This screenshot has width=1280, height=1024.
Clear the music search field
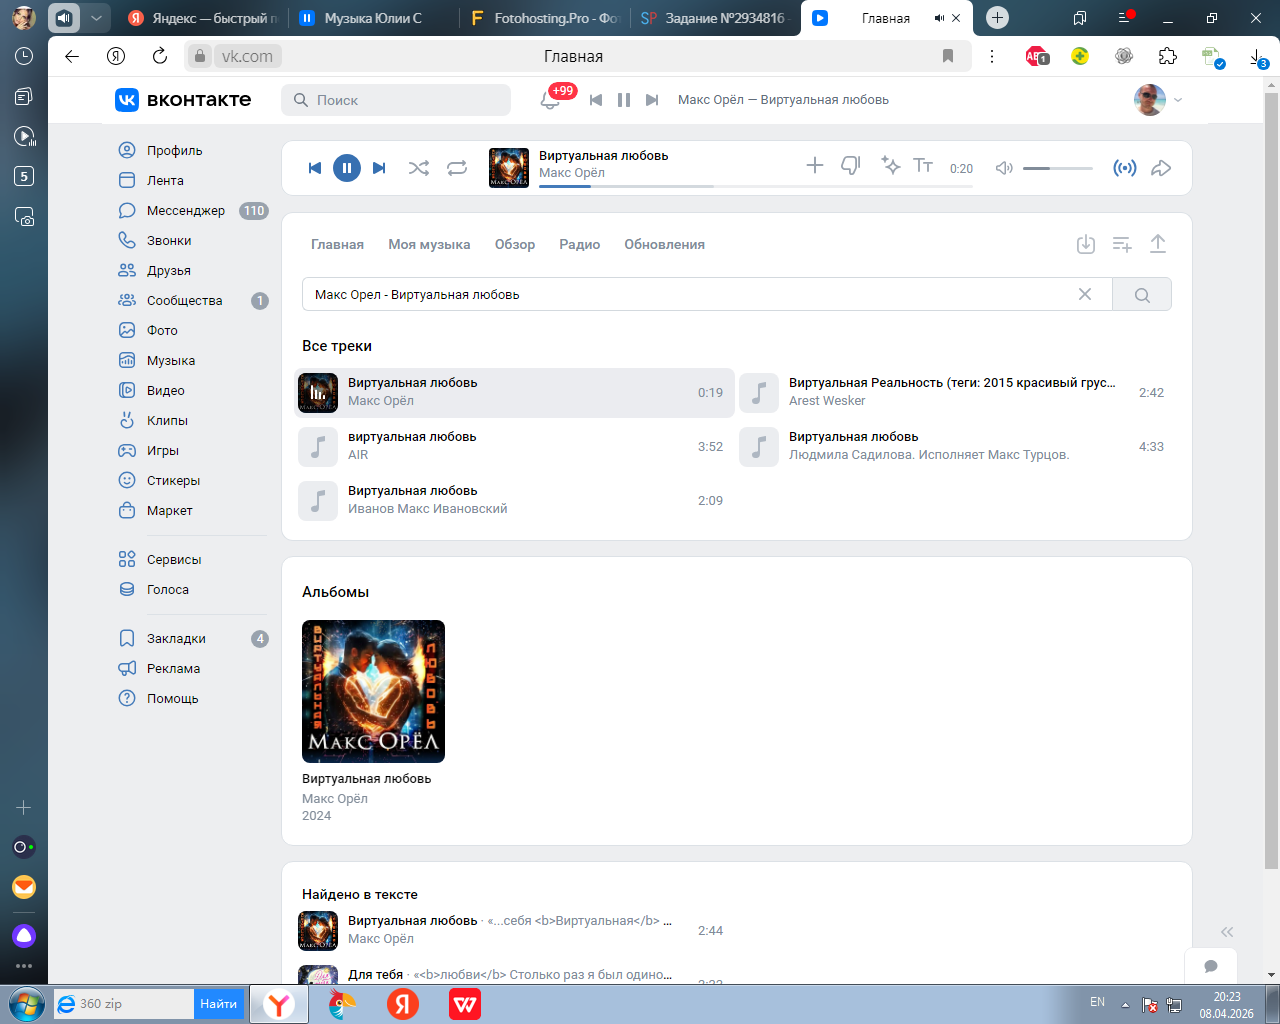[x=1085, y=294]
